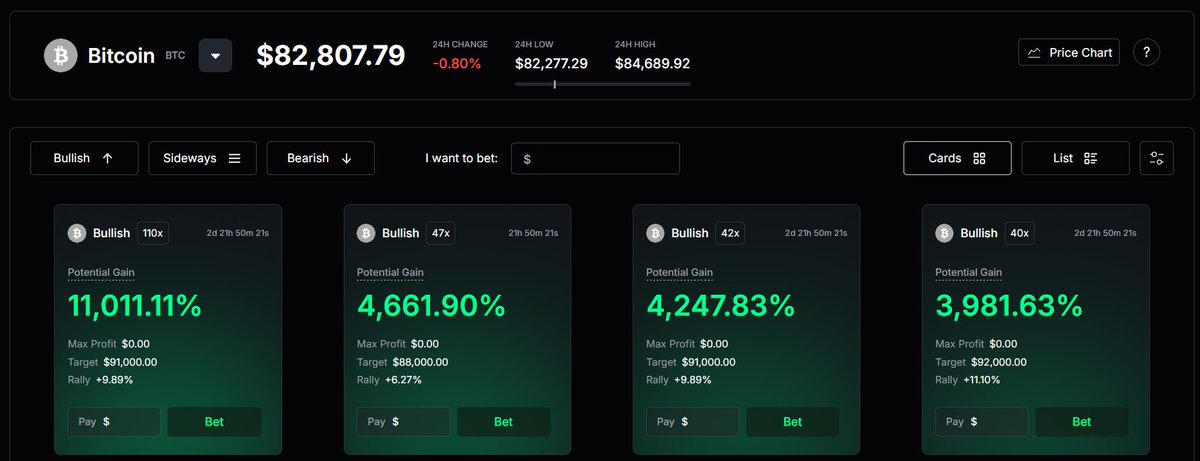The height and width of the screenshot is (461, 1200).
Task: Open the BTC asset selector dropdown
Action: (215, 55)
